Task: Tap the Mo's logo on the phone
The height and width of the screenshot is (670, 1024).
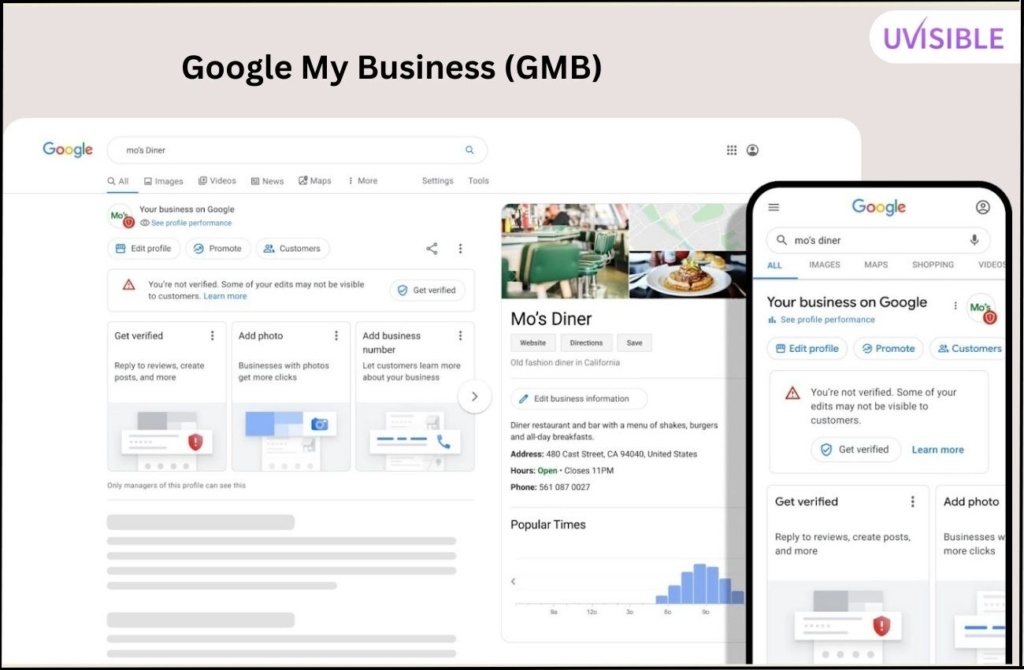Action: 981,308
